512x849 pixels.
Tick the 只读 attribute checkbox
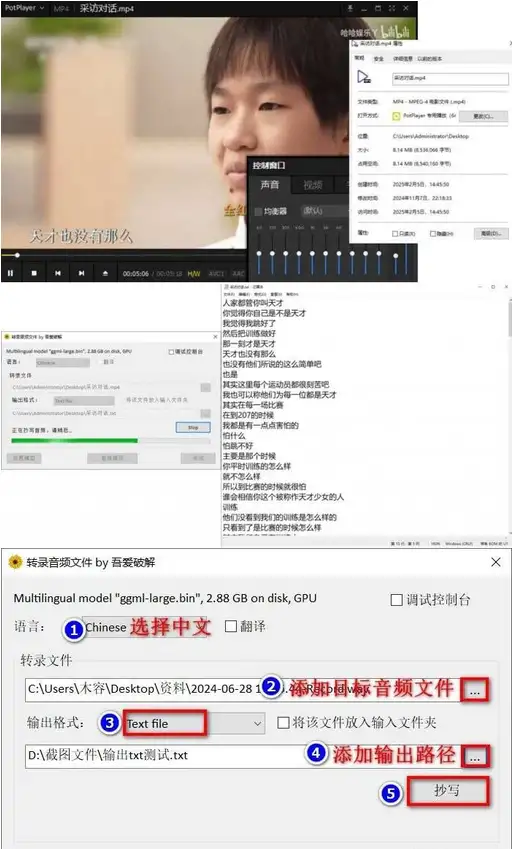tap(396, 234)
